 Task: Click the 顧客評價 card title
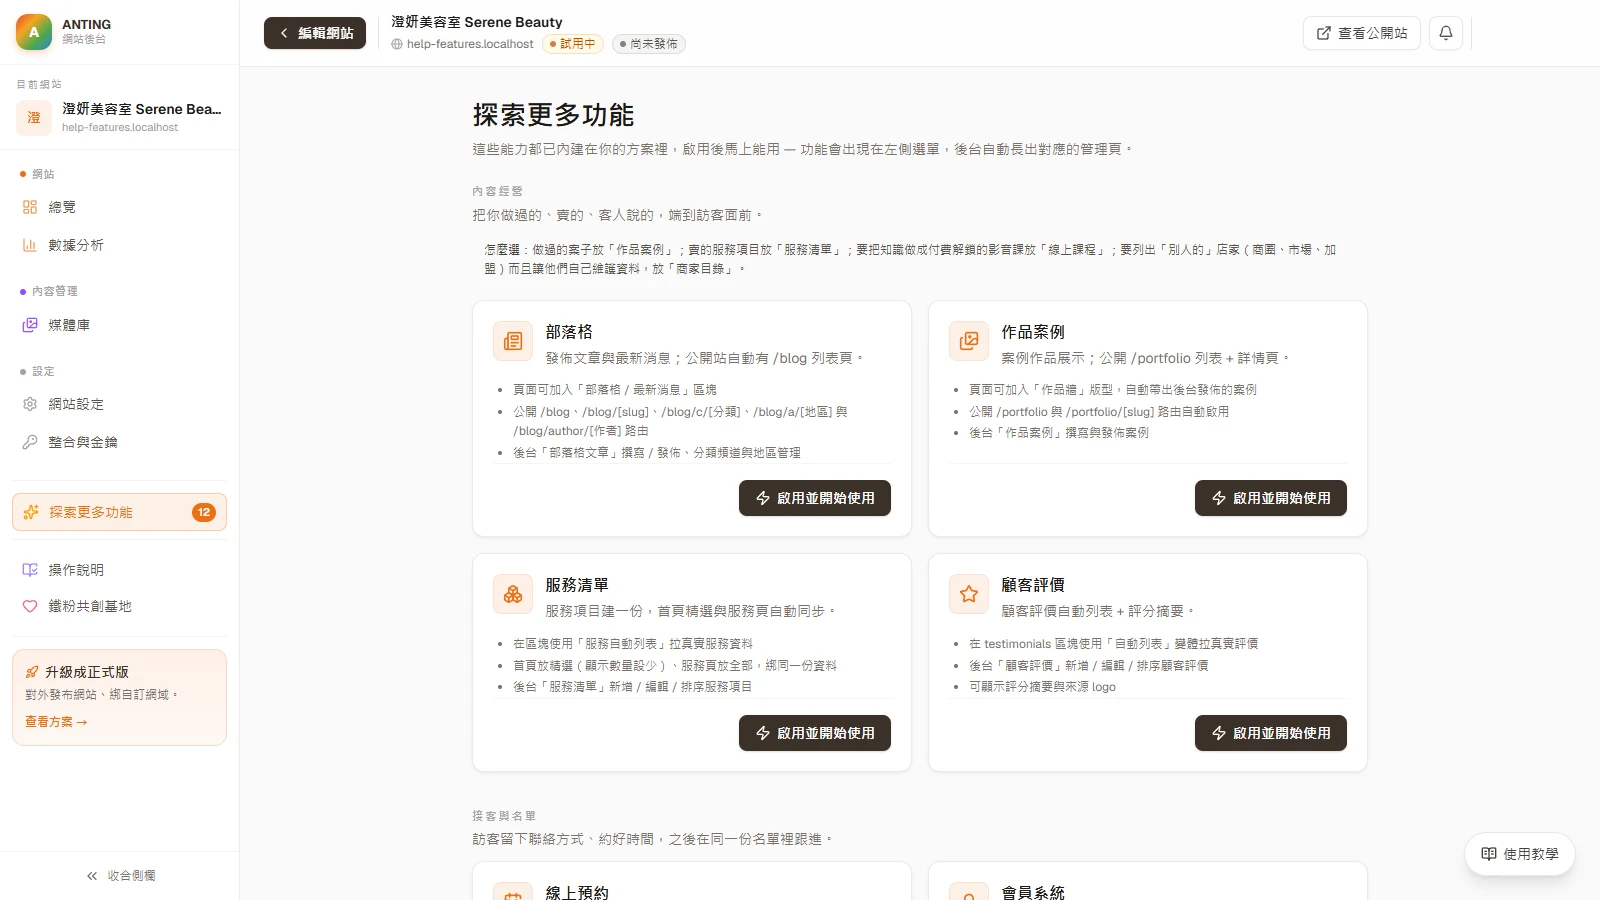(x=1033, y=585)
